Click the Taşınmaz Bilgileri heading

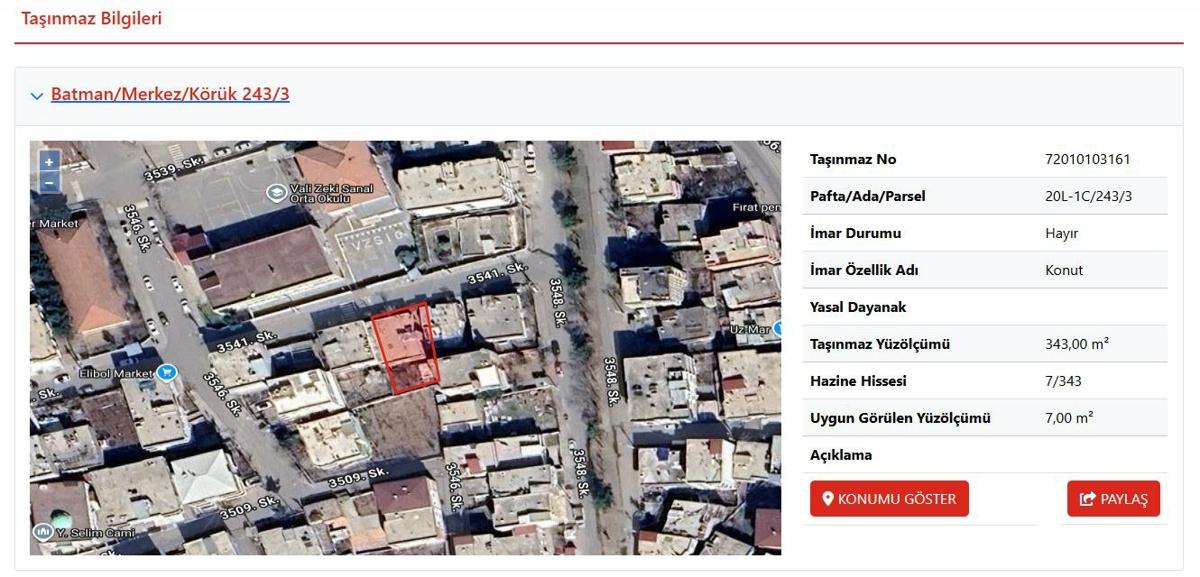tap(92, 19)
